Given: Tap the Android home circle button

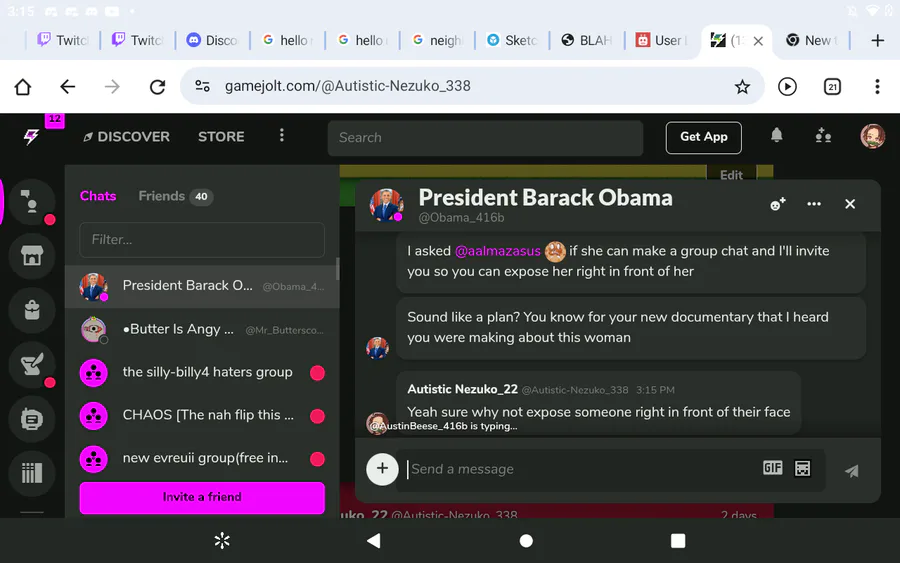Looking at the screenshot, I should tap(526, 541).
